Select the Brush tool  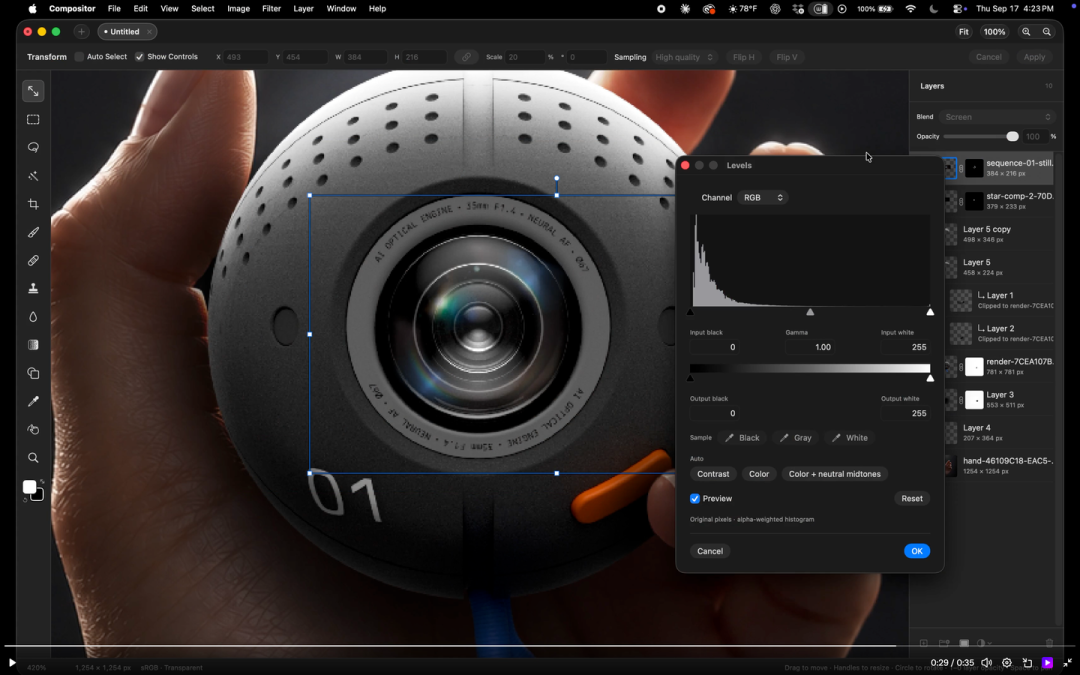pos(33,232)
